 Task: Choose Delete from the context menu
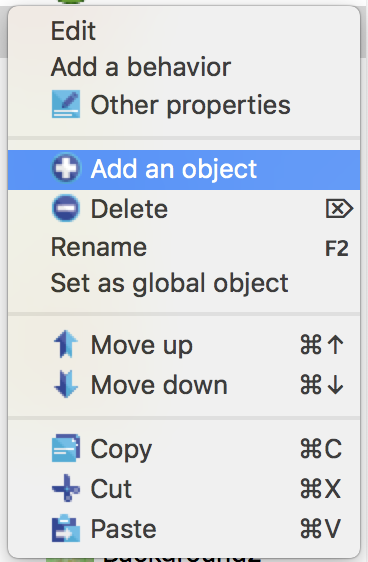pyautogui.click(x=184, y=209)
